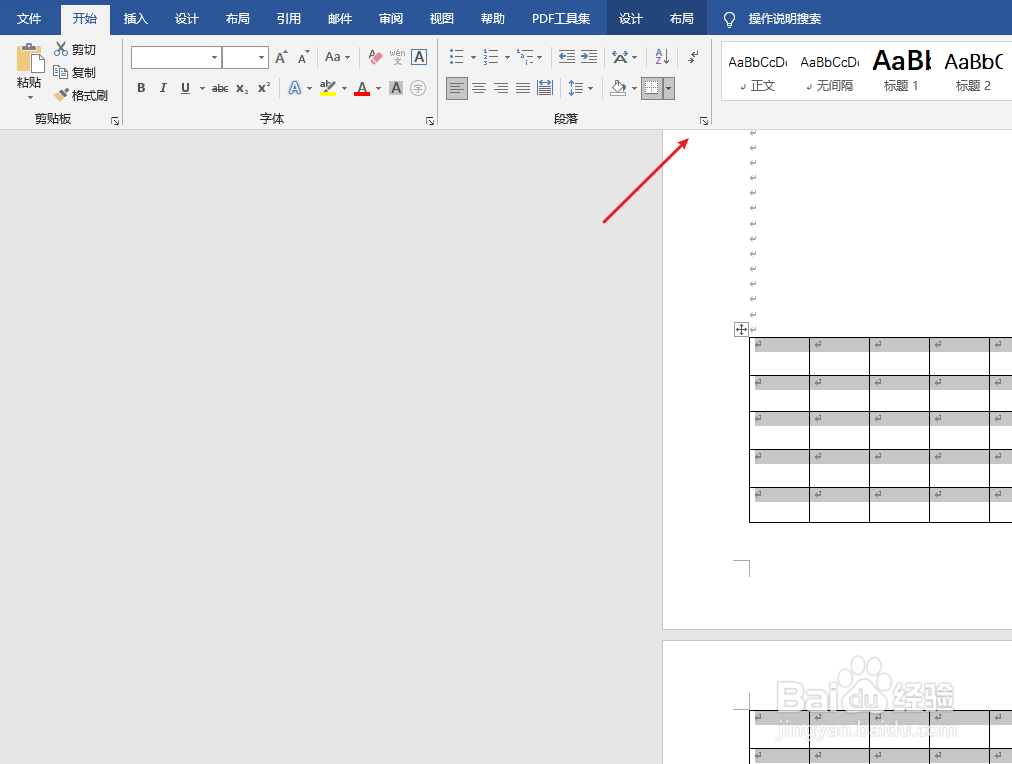Switch to the 引用 tab
Screen dimensions: 1012x764
click(x=288, y=19)
